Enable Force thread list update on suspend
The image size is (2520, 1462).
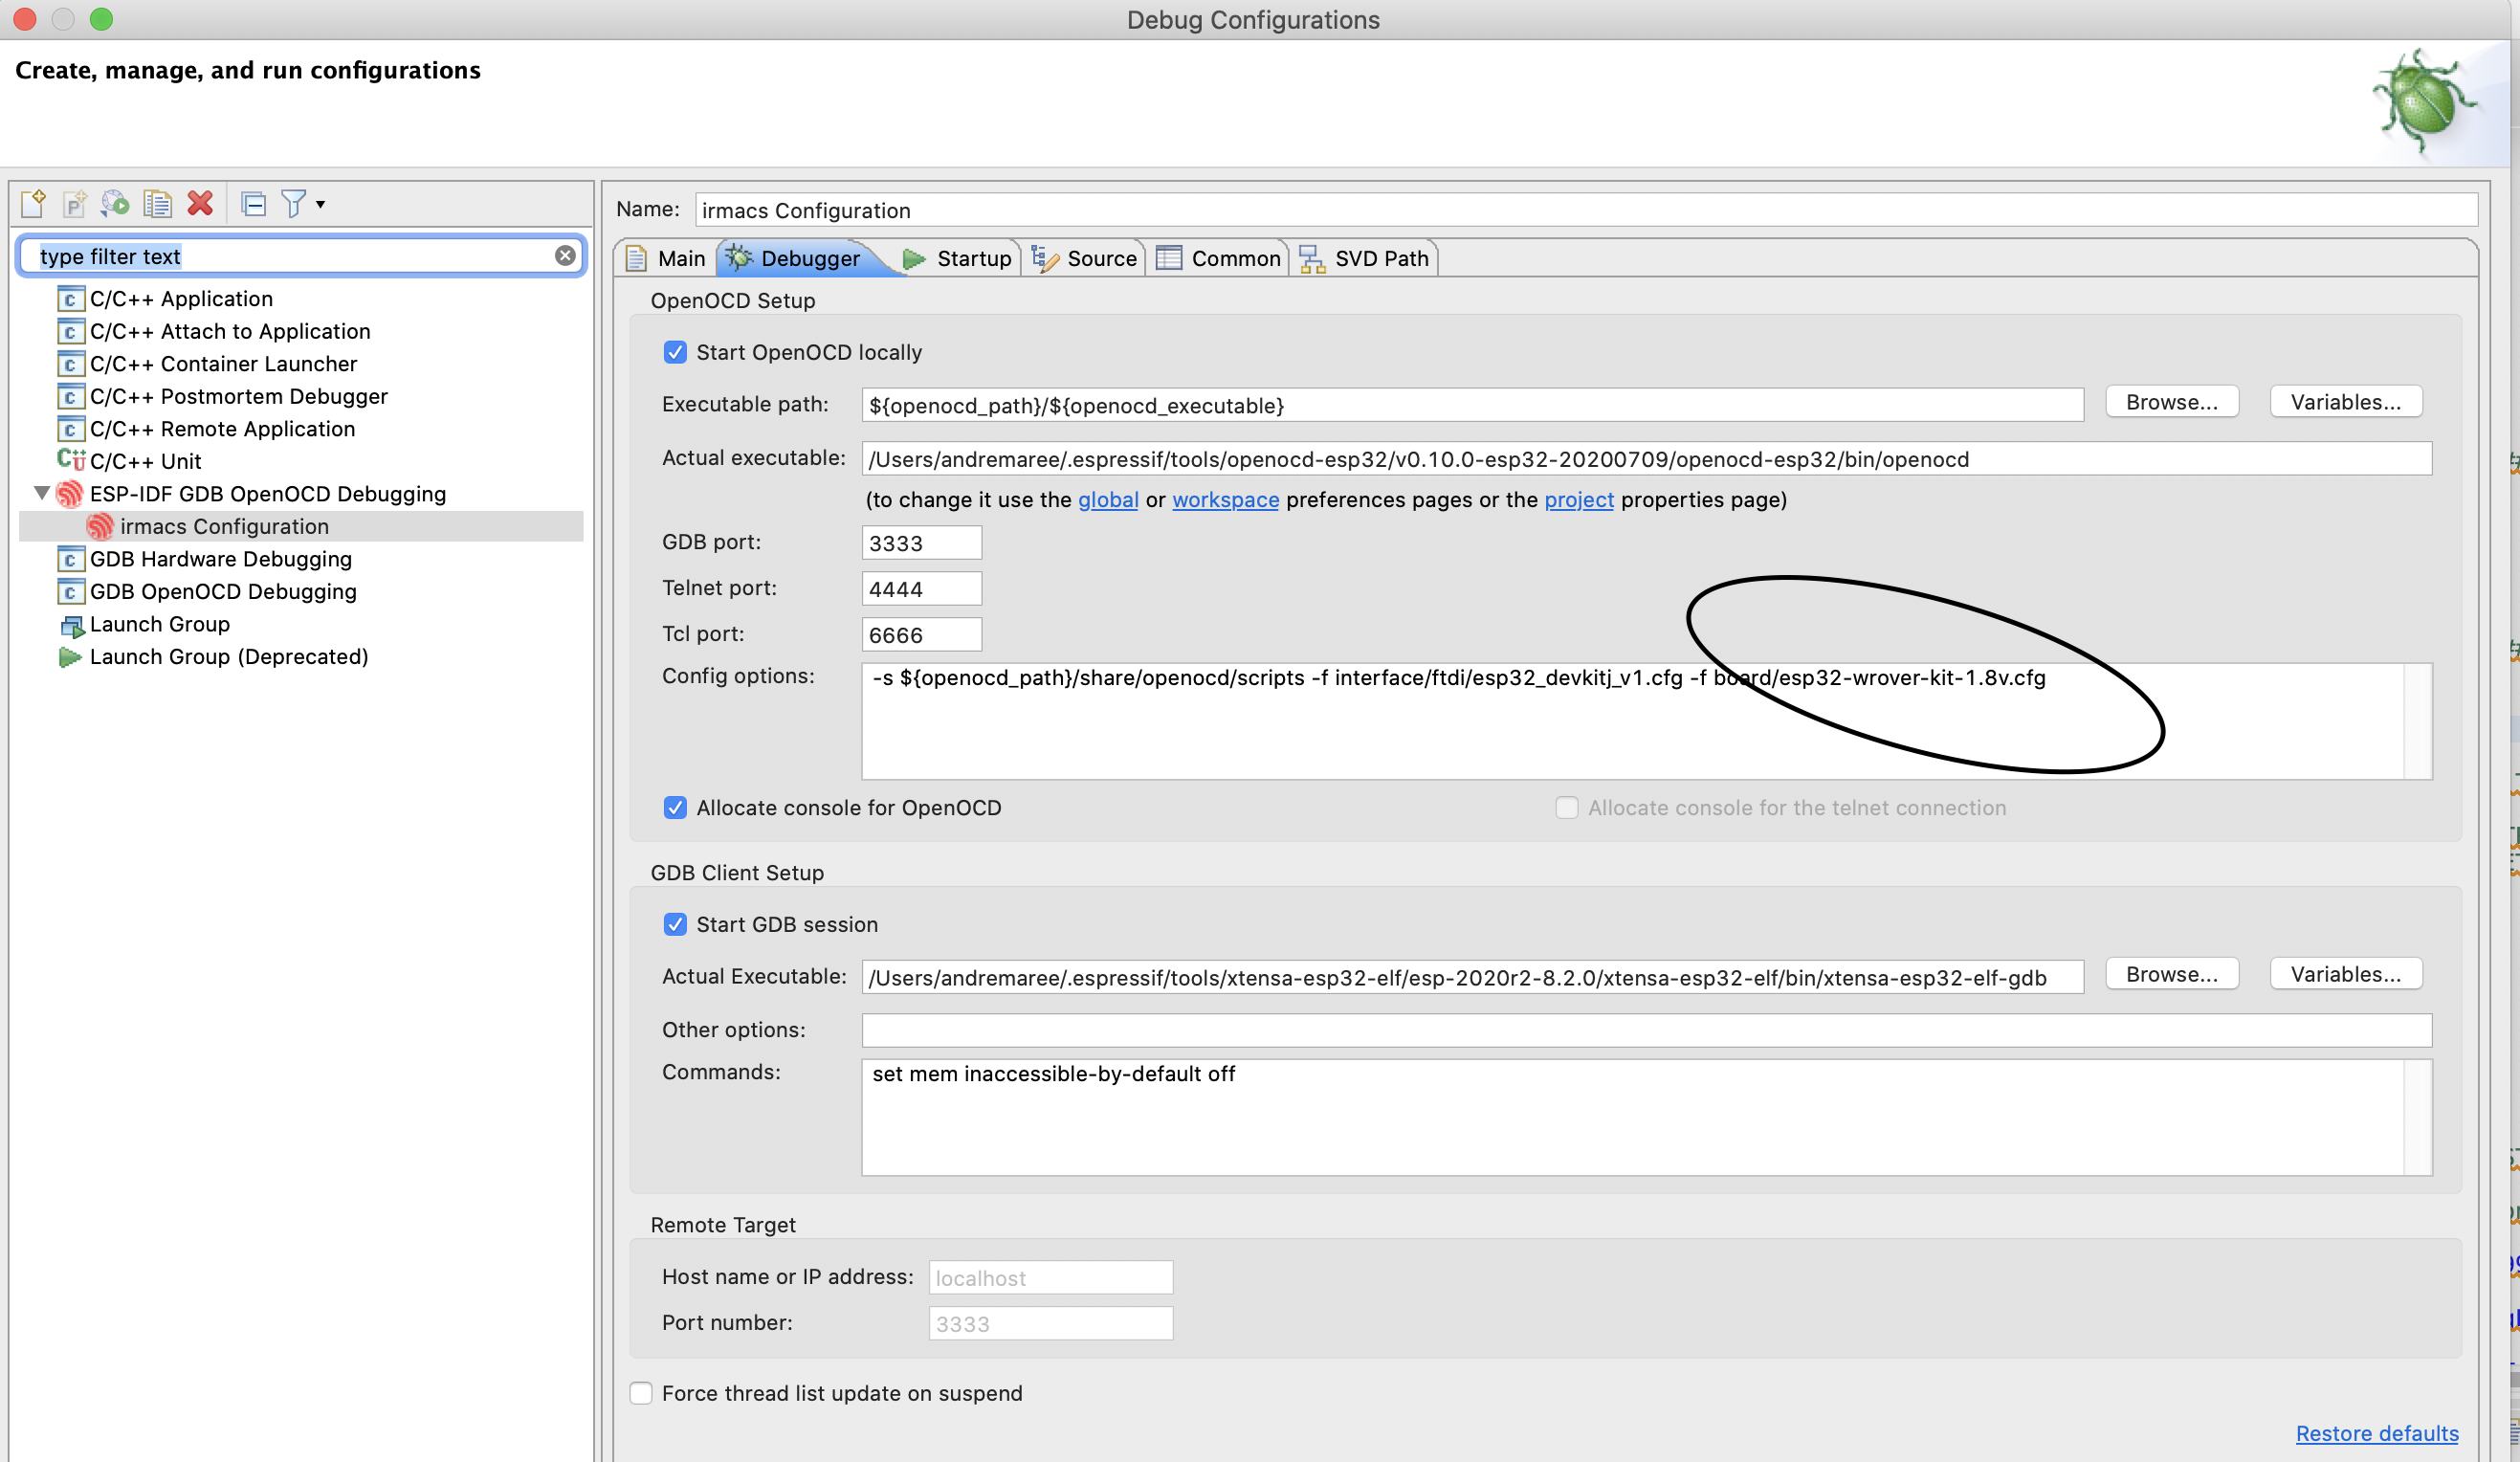coord(641,1392)
